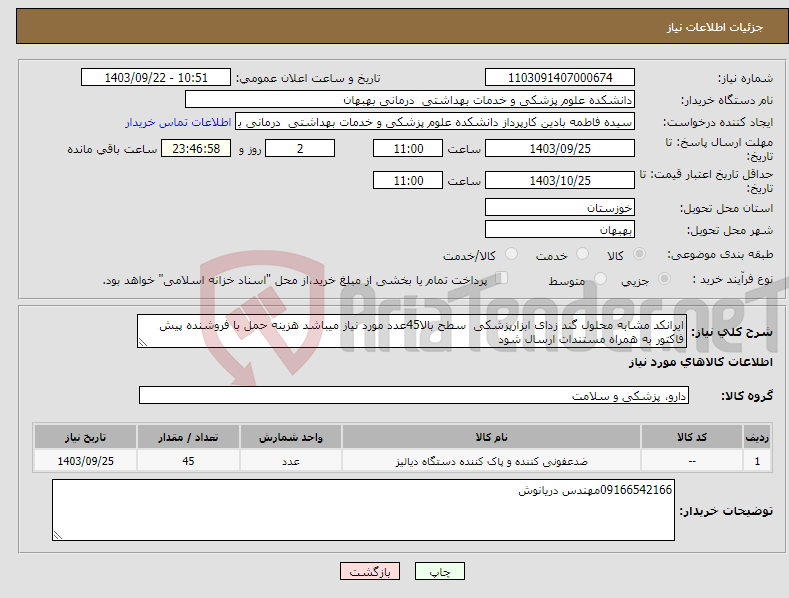Toggle the اسناد خزانه اسلامی payment checkbox
The image size is (789, 598).
point(502,277)
